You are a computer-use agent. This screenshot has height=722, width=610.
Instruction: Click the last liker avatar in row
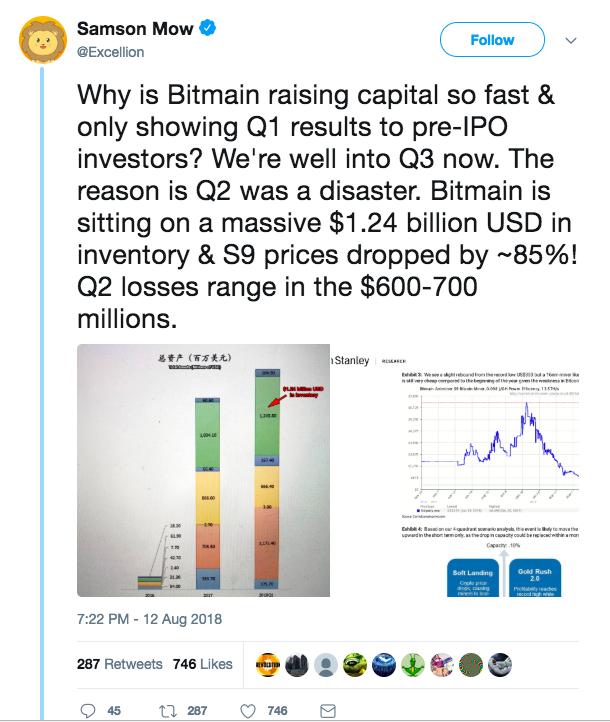click(x=500, y=665)
